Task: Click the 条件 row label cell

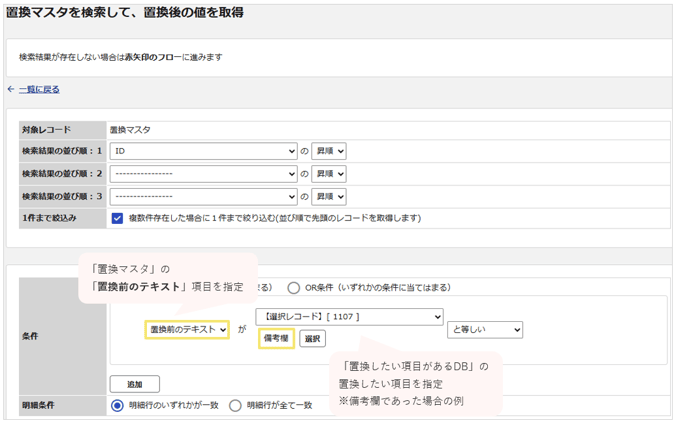Action: pyautogui.click(x=63, y=336)
